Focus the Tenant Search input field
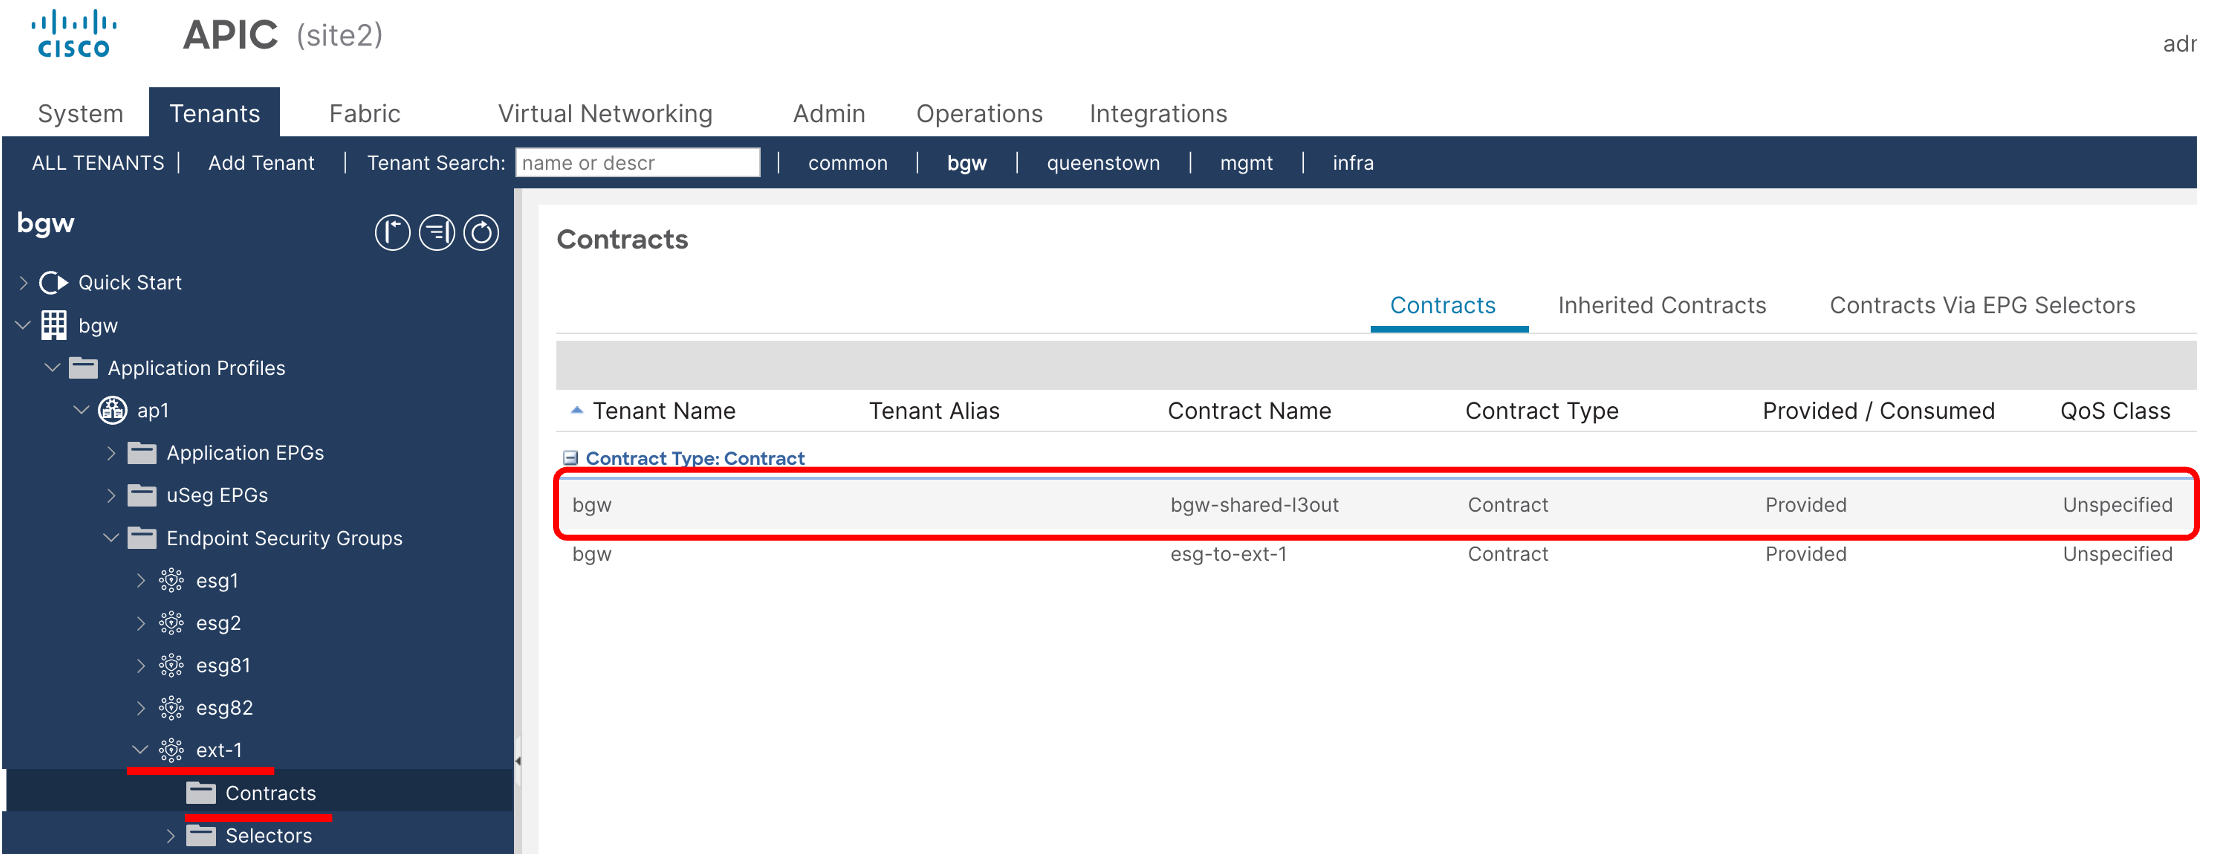Screen dimensions: 2216x854 pyautogui.click(x=638, y=163)
